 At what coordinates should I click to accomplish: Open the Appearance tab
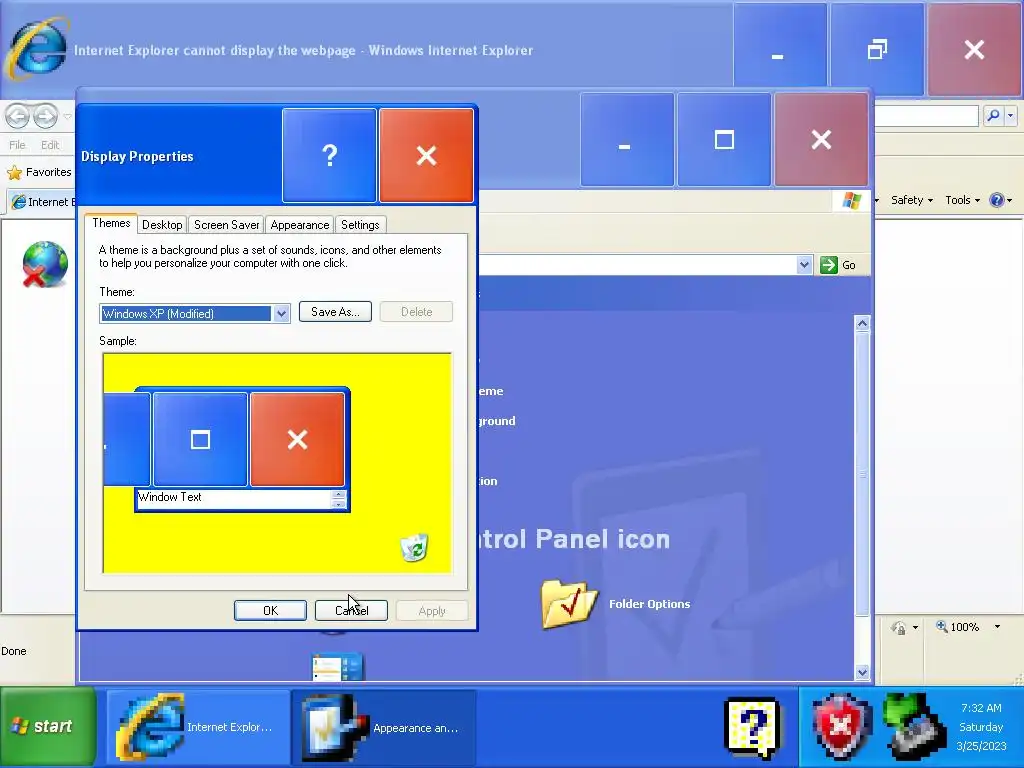coord(300,225)
